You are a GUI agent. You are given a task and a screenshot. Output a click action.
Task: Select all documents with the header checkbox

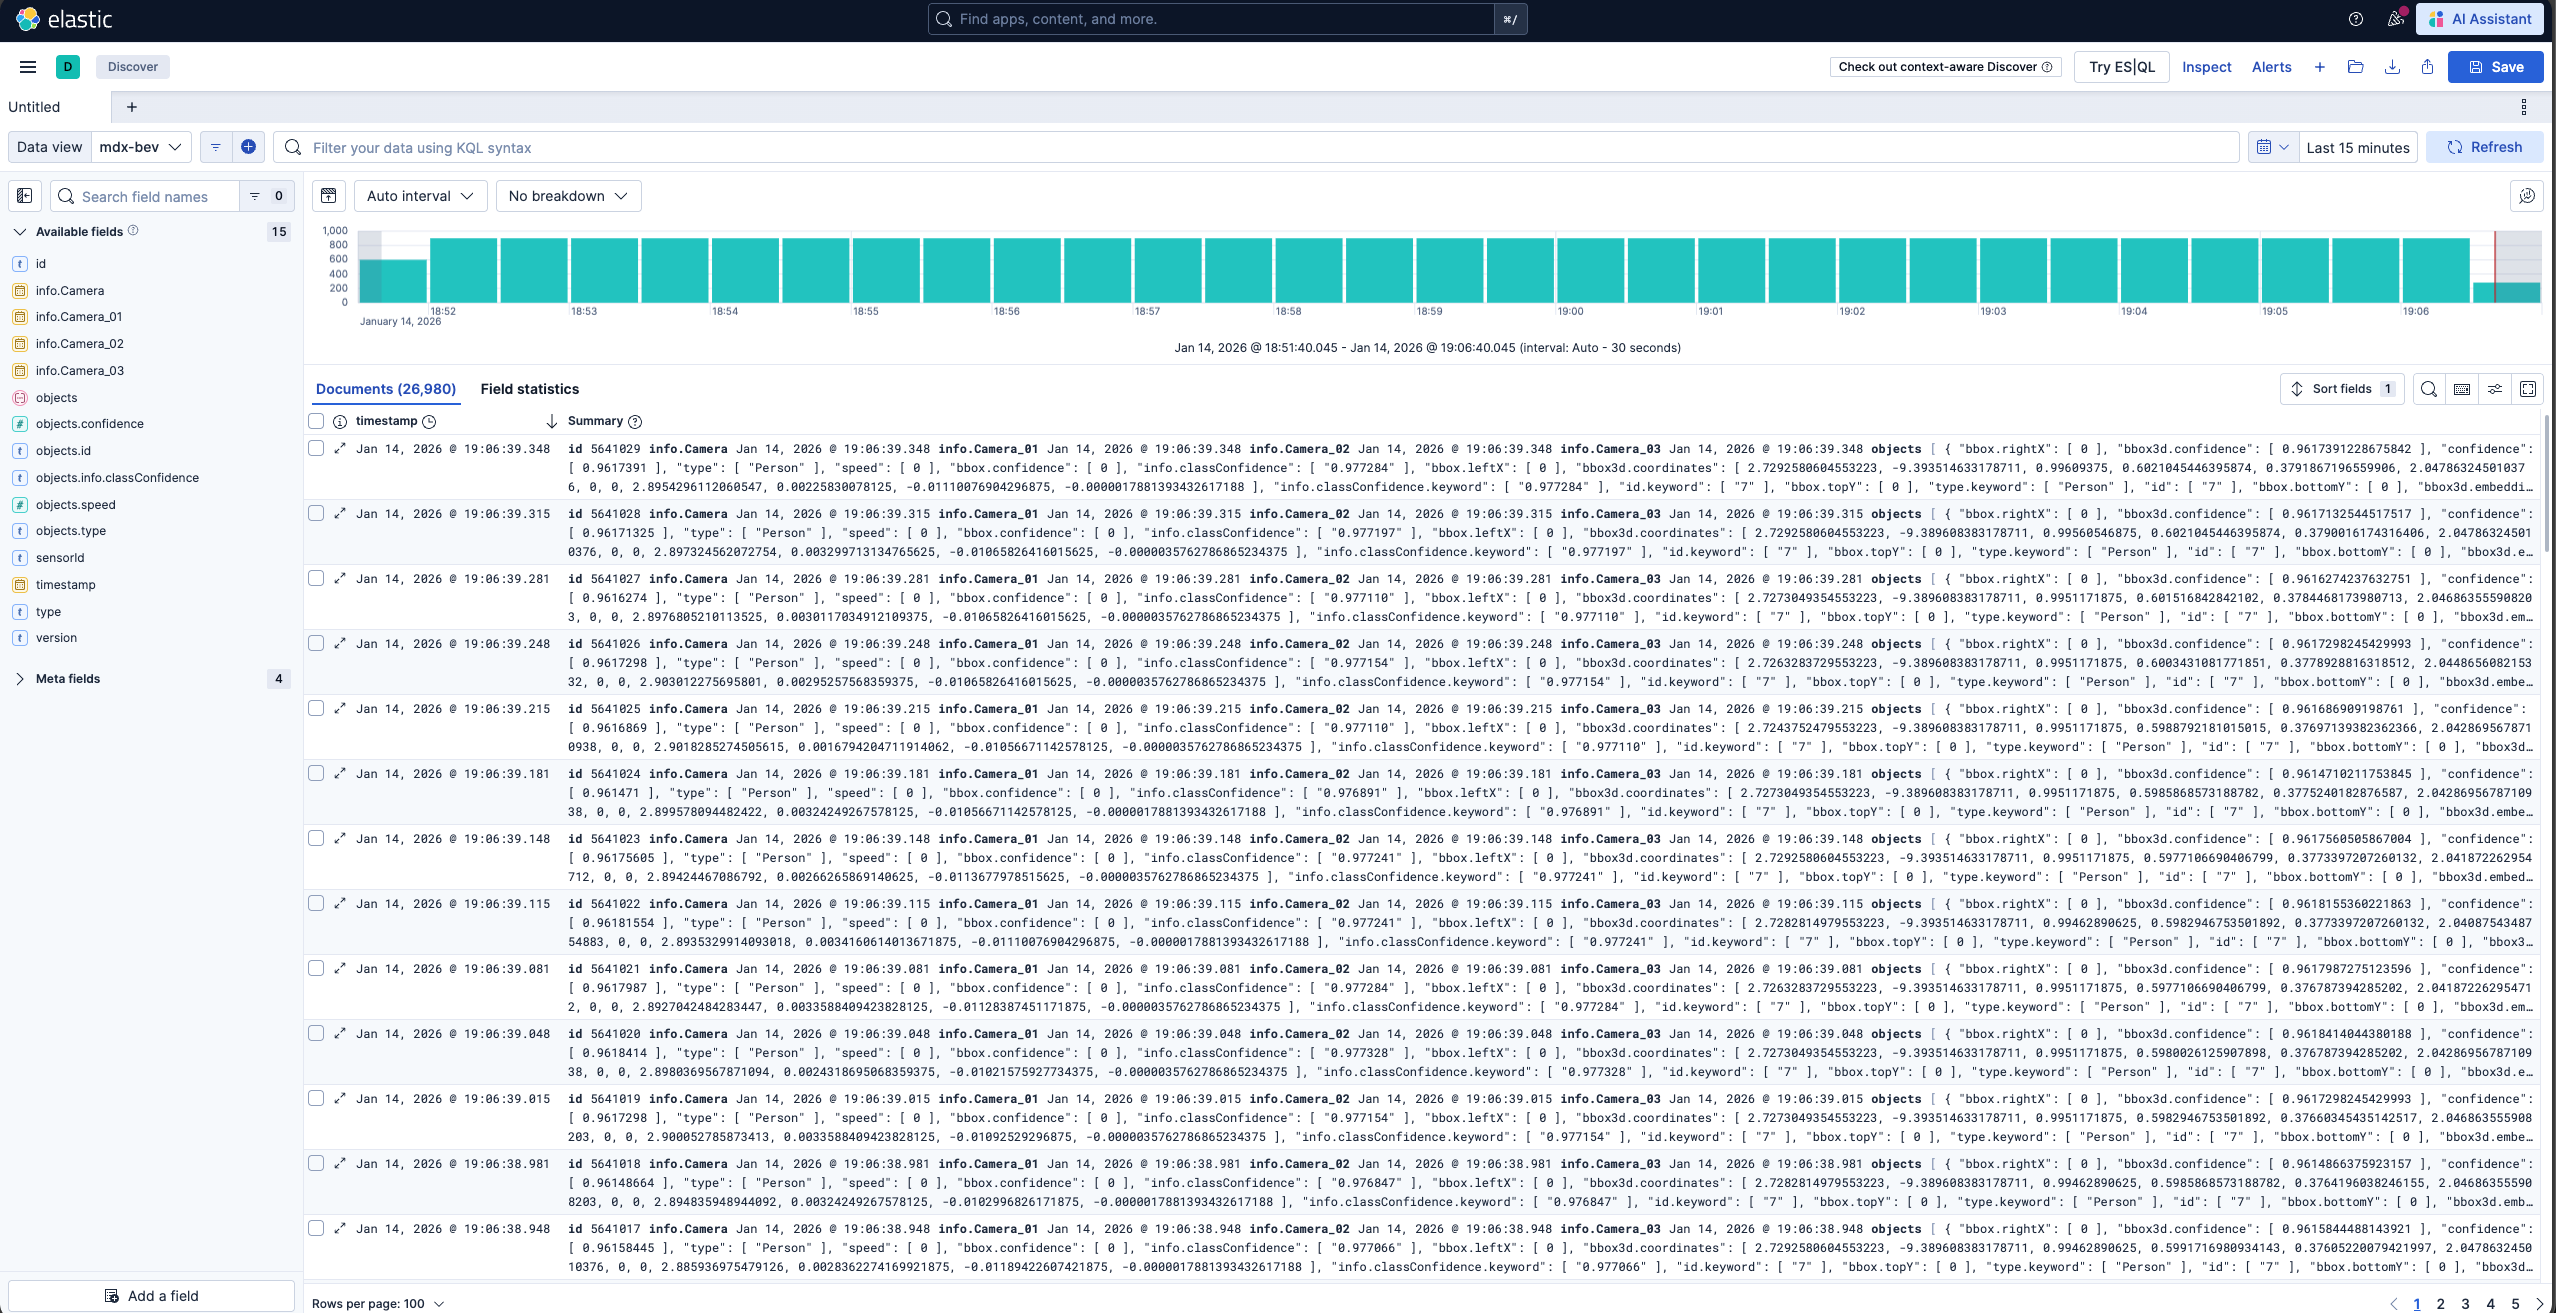pos(317,421)
